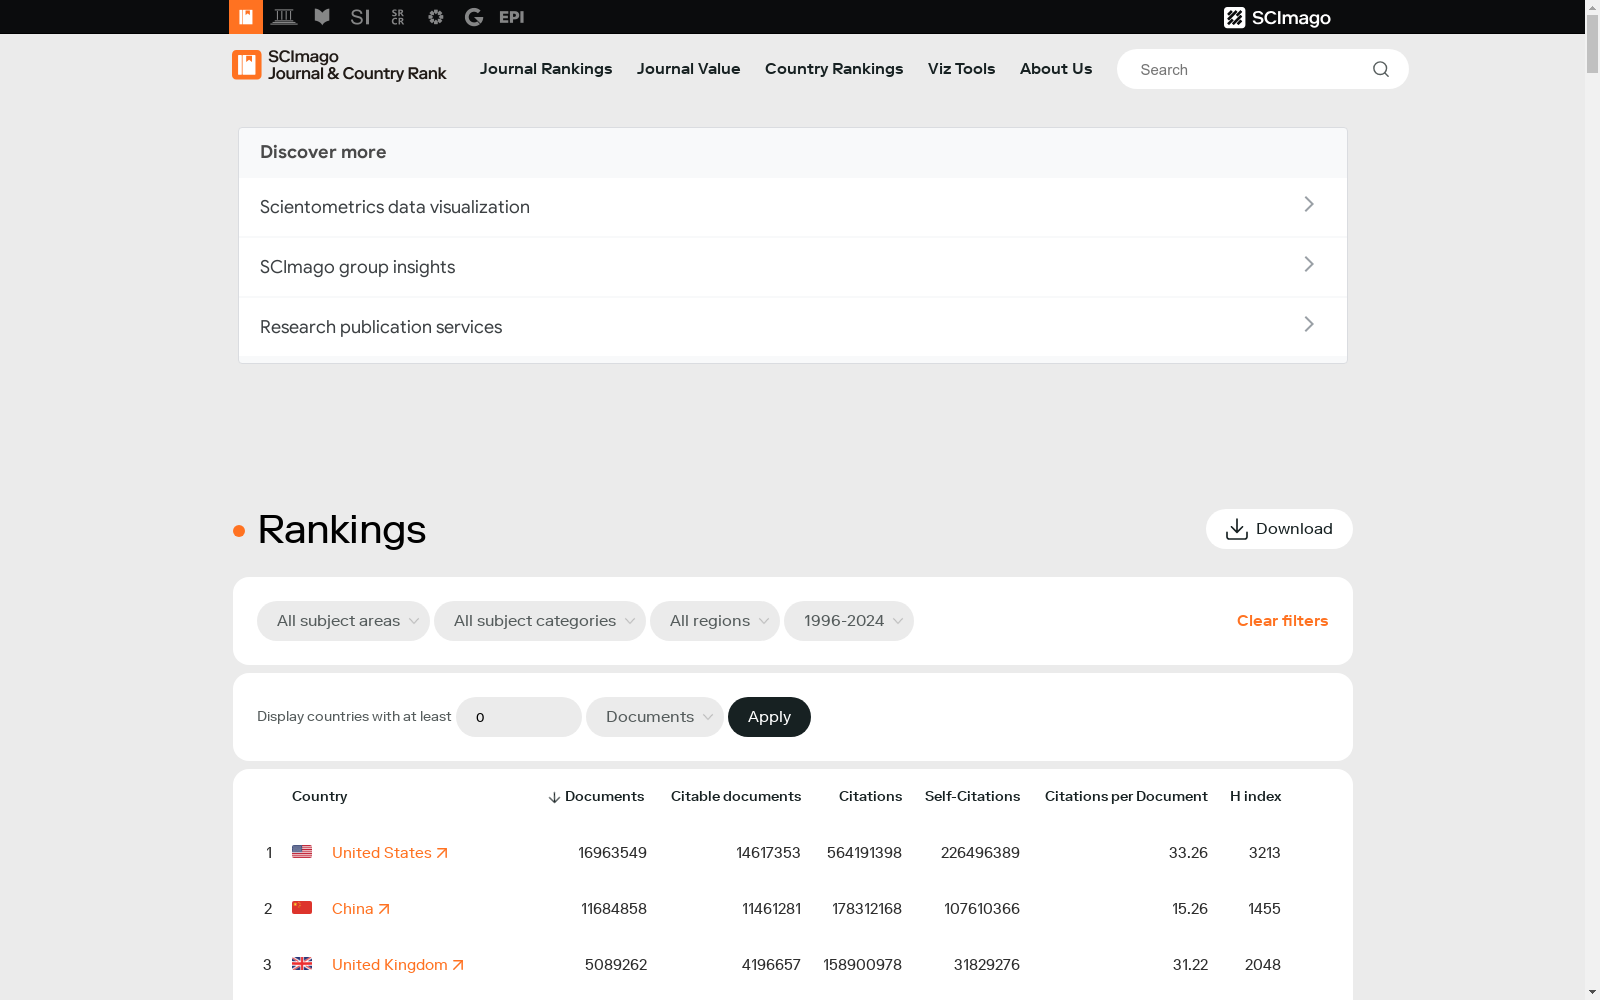Click Clear filters link
Viewport: 1600px width, 1000px height.
point(1283,621)
